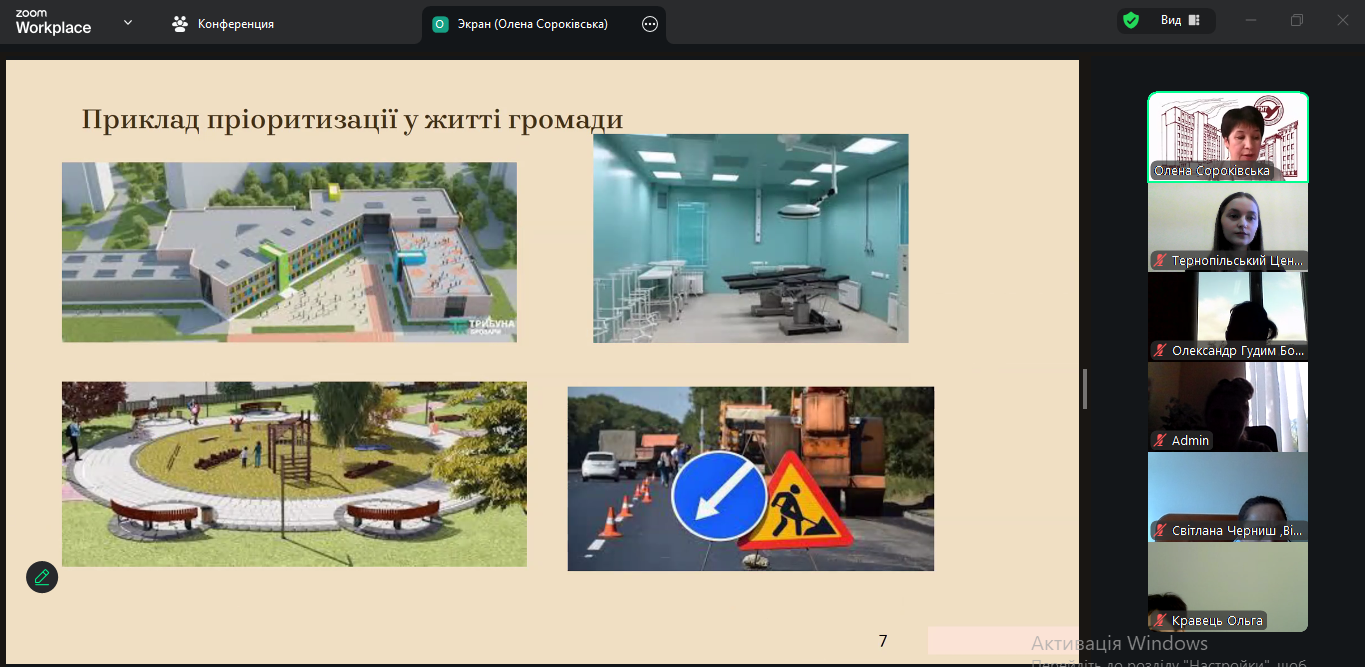This screenshot has width=1365, height=667.
Task: Click the Кравець Ольга name label
Action: [1216, 621]
